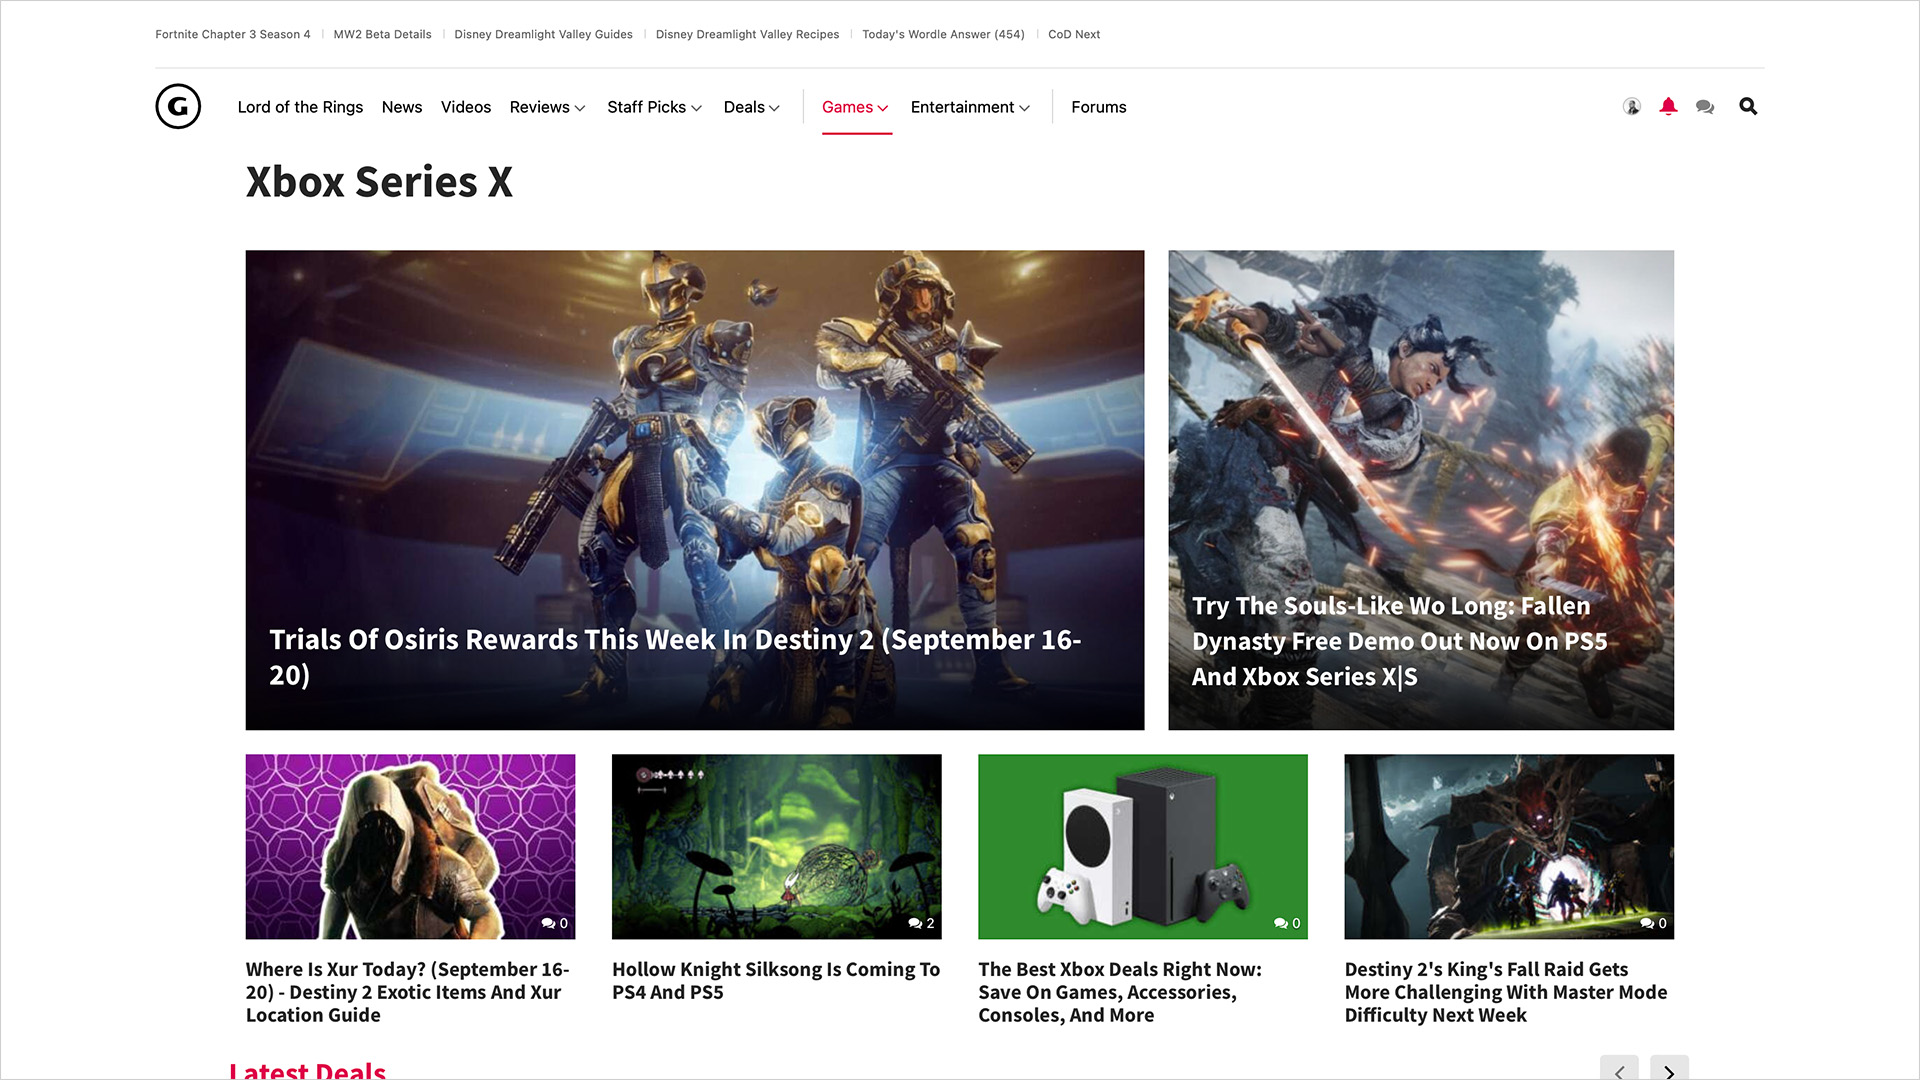Image resolution: width=1920 pixels, height=1080 pixels.
Task: Go to the Forums nav item
Action: 1098,107
